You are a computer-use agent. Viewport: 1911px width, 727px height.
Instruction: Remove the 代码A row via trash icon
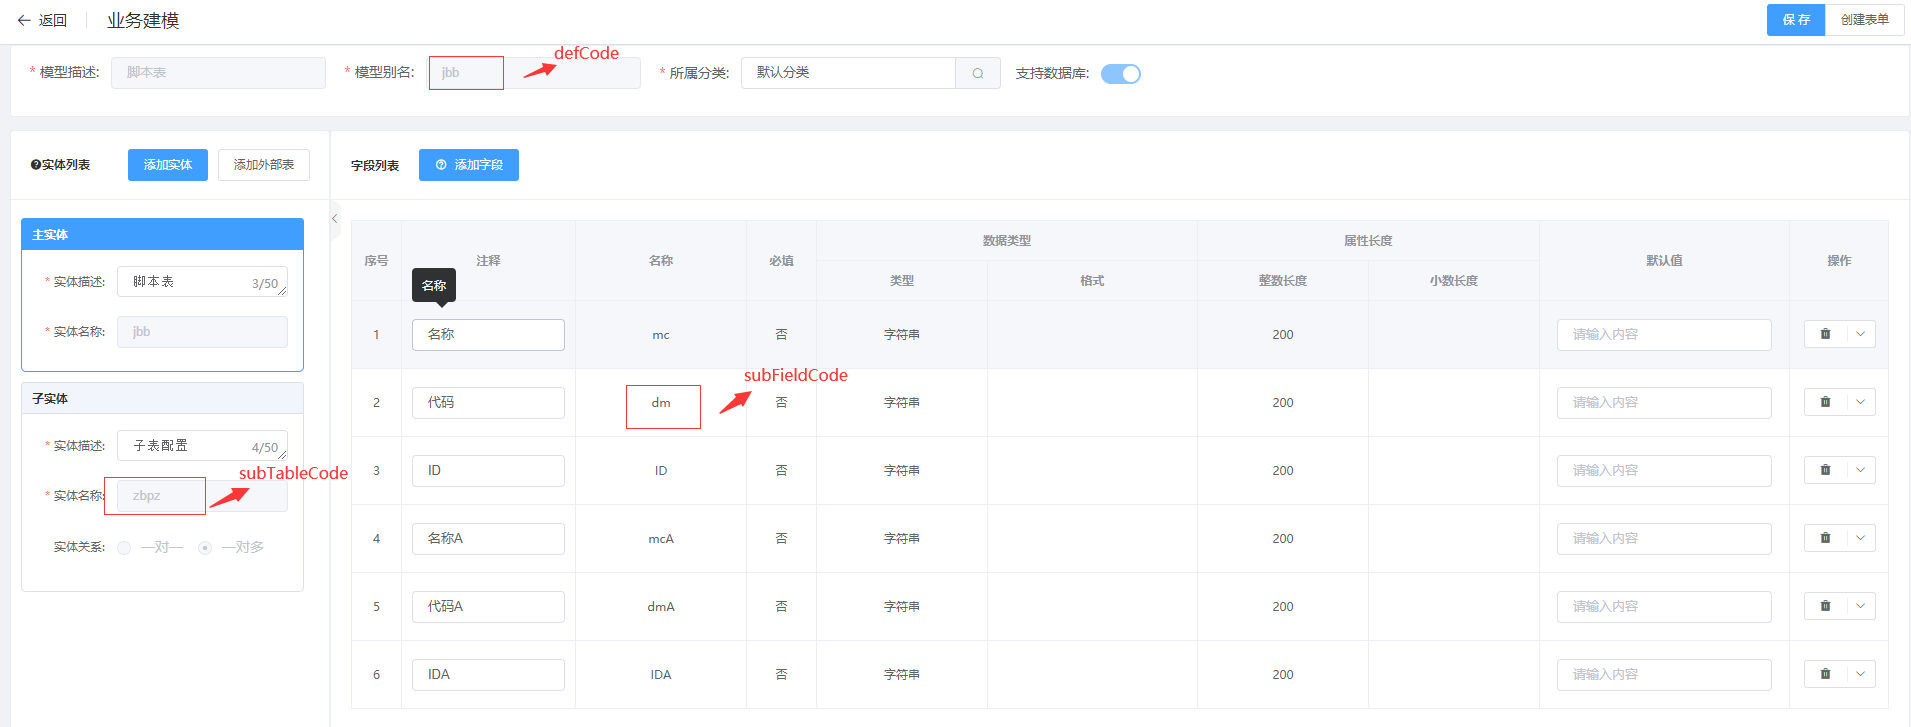(1825, 606)
